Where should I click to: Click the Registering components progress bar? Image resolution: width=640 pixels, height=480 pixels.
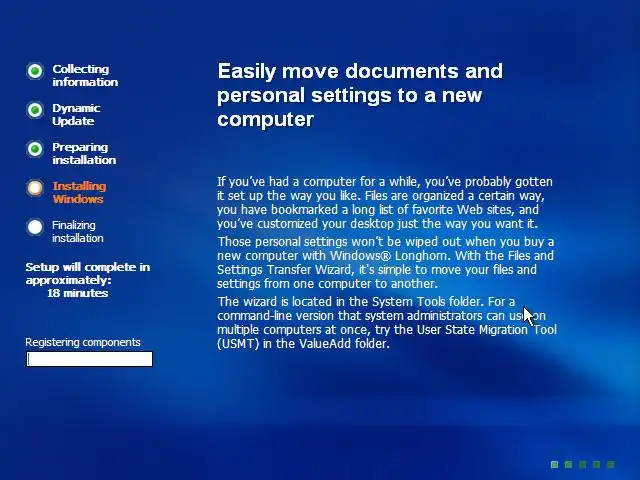pos(89,359)
